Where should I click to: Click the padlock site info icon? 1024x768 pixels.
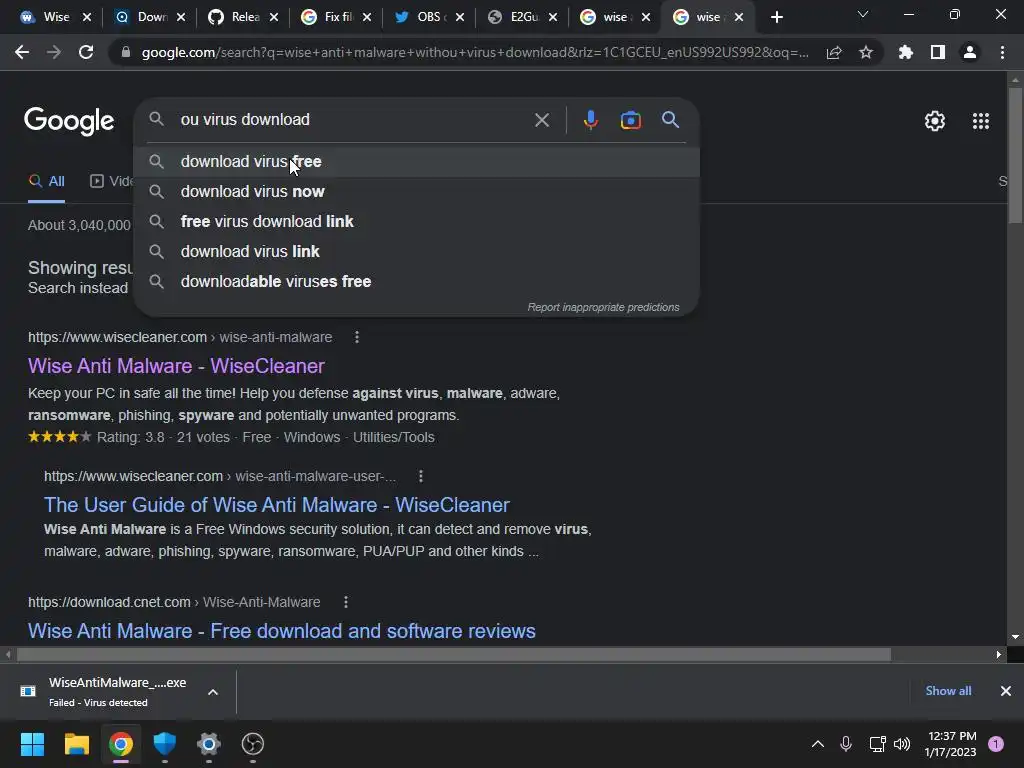click(126, 52)
